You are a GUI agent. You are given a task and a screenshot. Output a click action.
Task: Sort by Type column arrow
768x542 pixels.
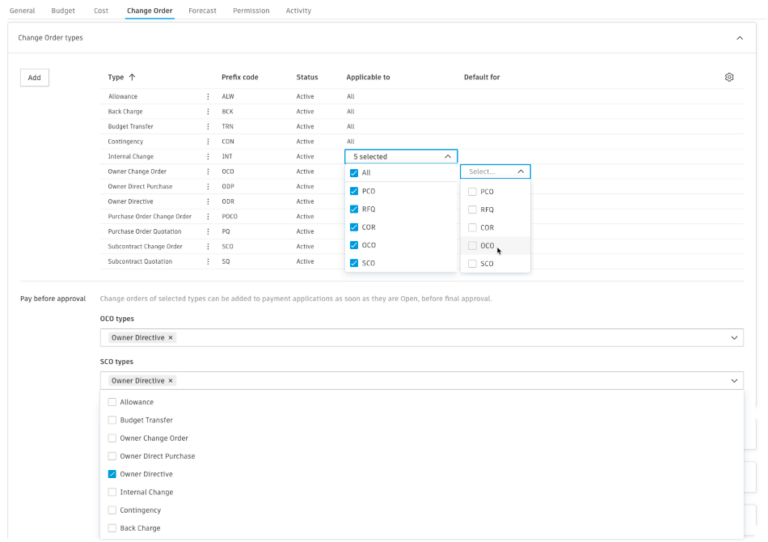click(132, 77)
